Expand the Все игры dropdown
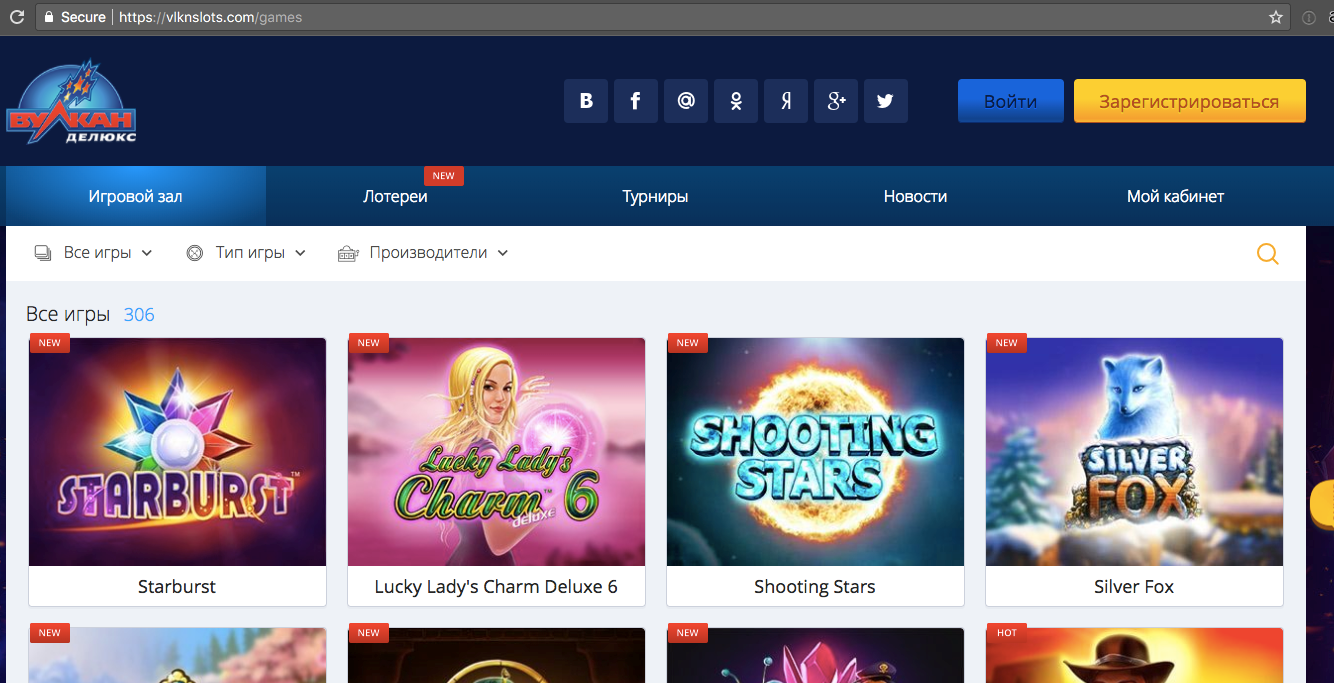1334x683 pixels. point(93,253)
